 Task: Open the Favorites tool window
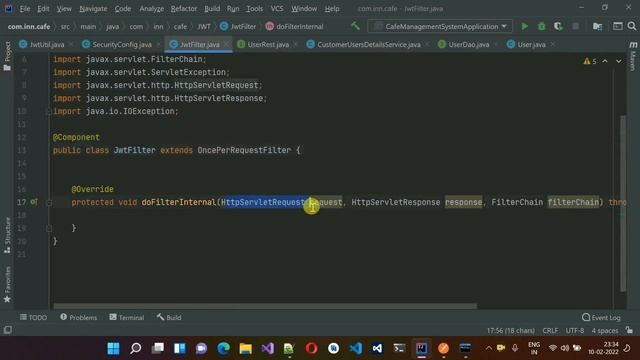[x=7, y=284]
